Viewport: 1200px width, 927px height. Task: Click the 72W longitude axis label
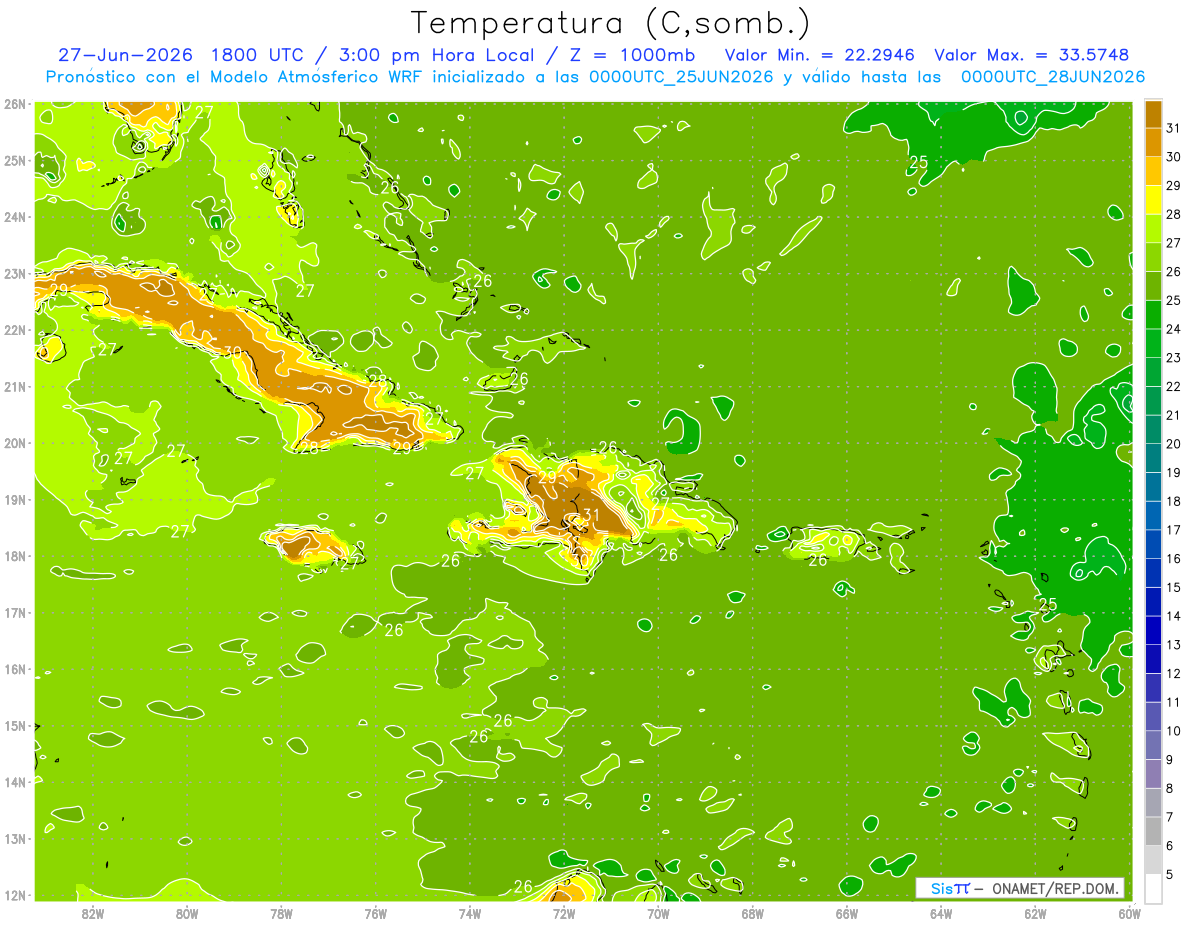[x=564, y=913]
